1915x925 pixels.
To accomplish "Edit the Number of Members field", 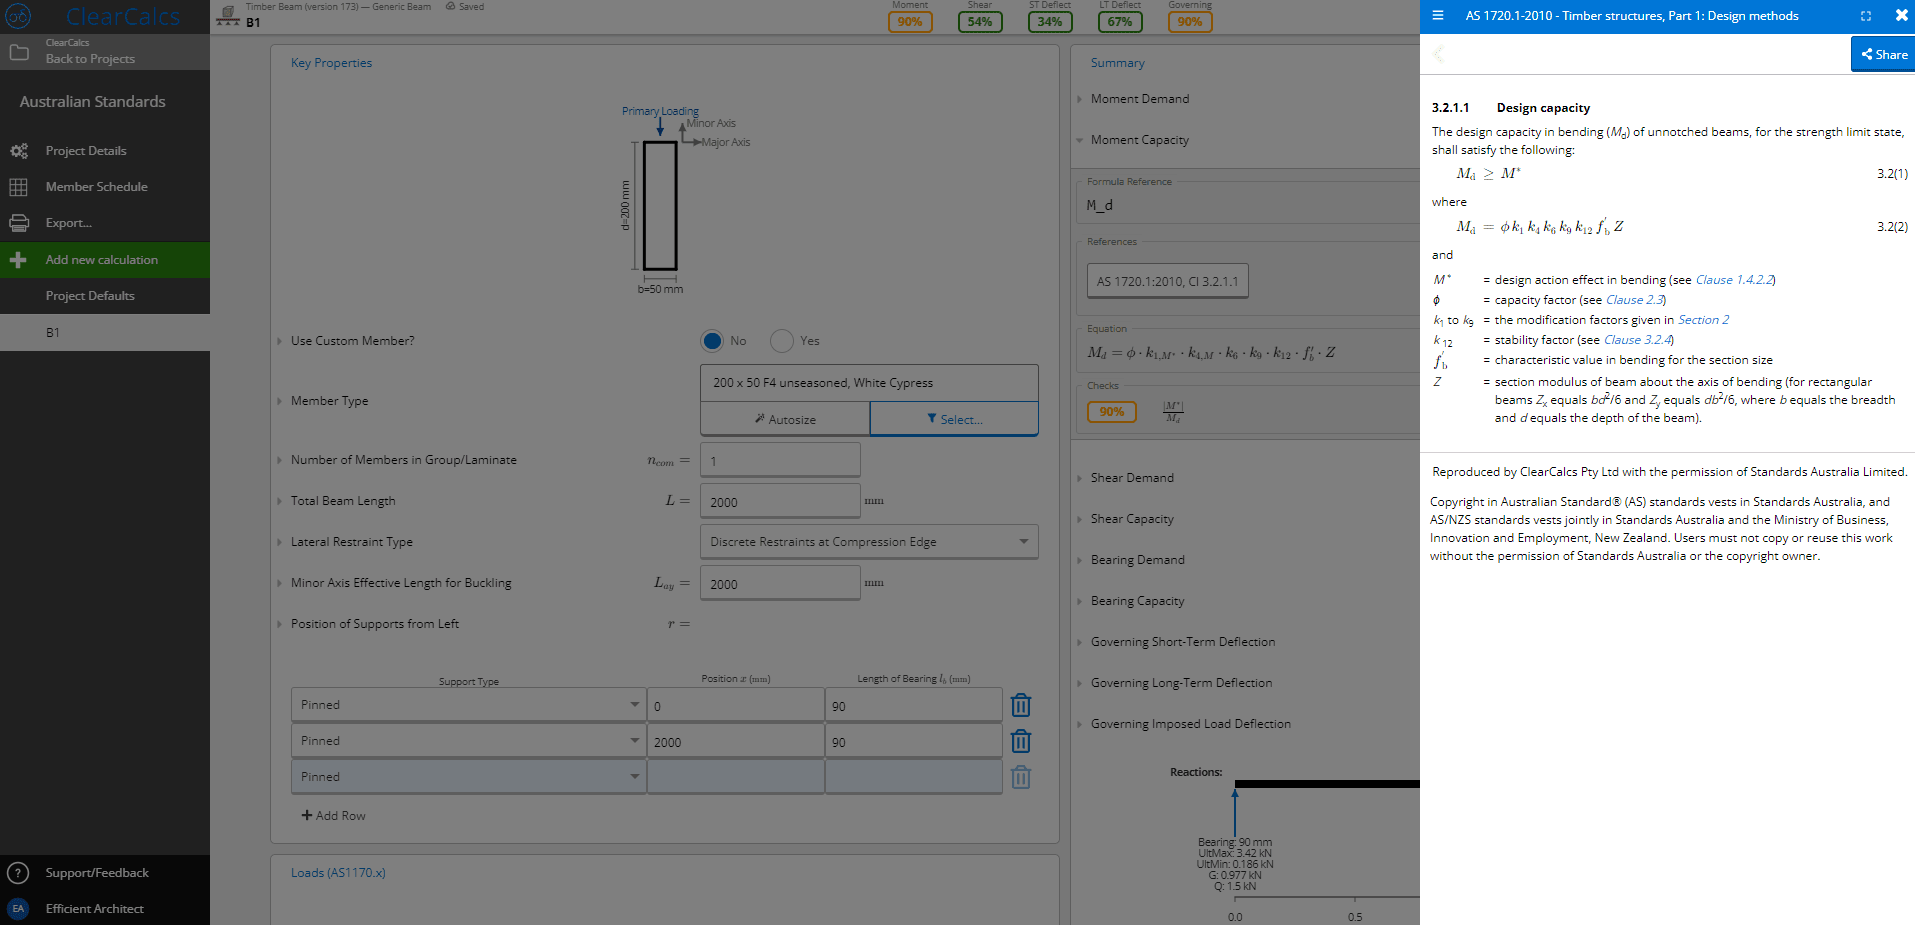I will (780, 461).
